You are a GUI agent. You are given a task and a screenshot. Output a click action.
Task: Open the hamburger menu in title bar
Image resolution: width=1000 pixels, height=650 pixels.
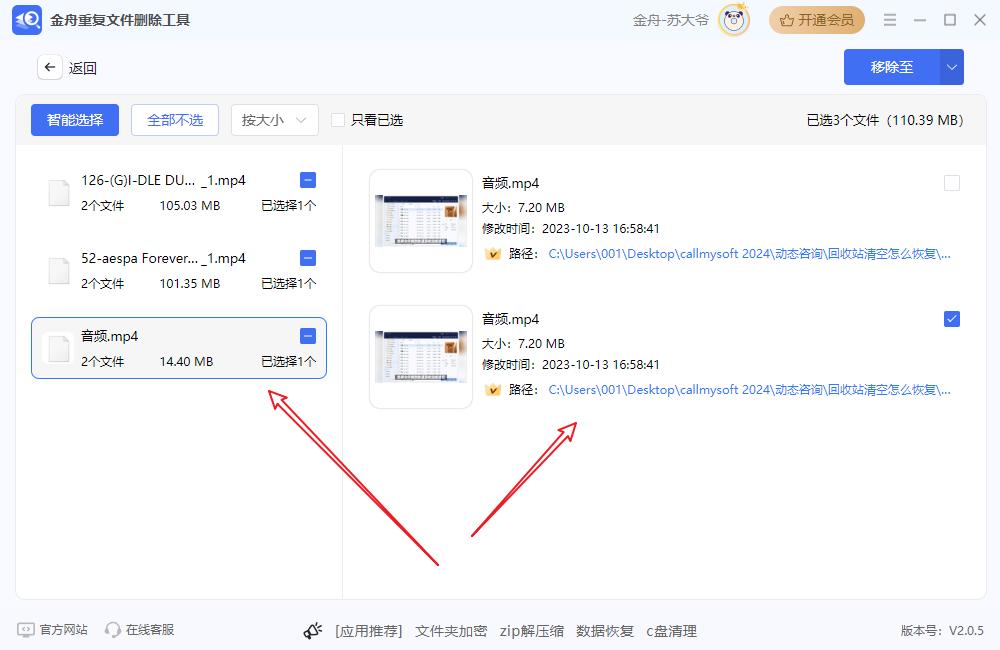coord(890,20)
